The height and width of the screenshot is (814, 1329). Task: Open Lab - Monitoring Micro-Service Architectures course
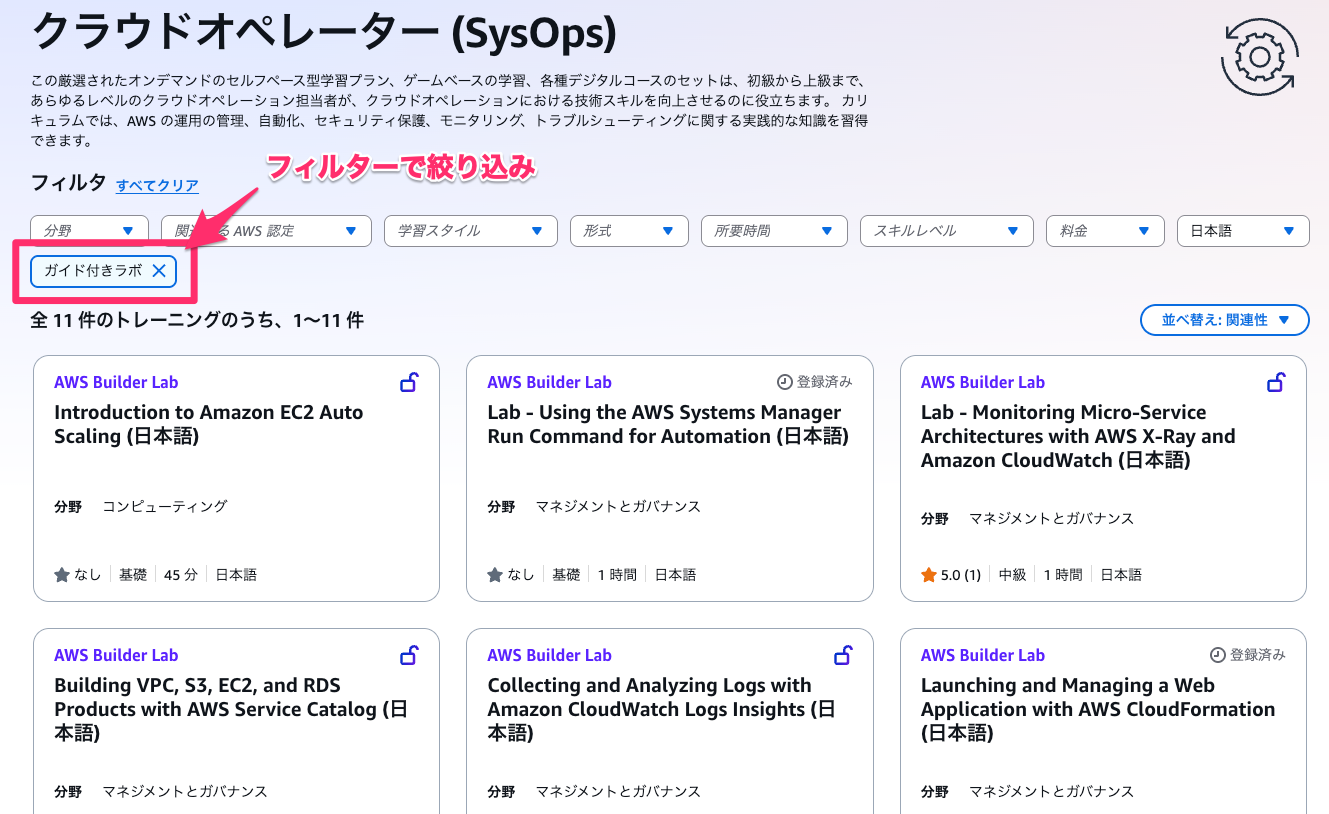[x=1078, y=436]
